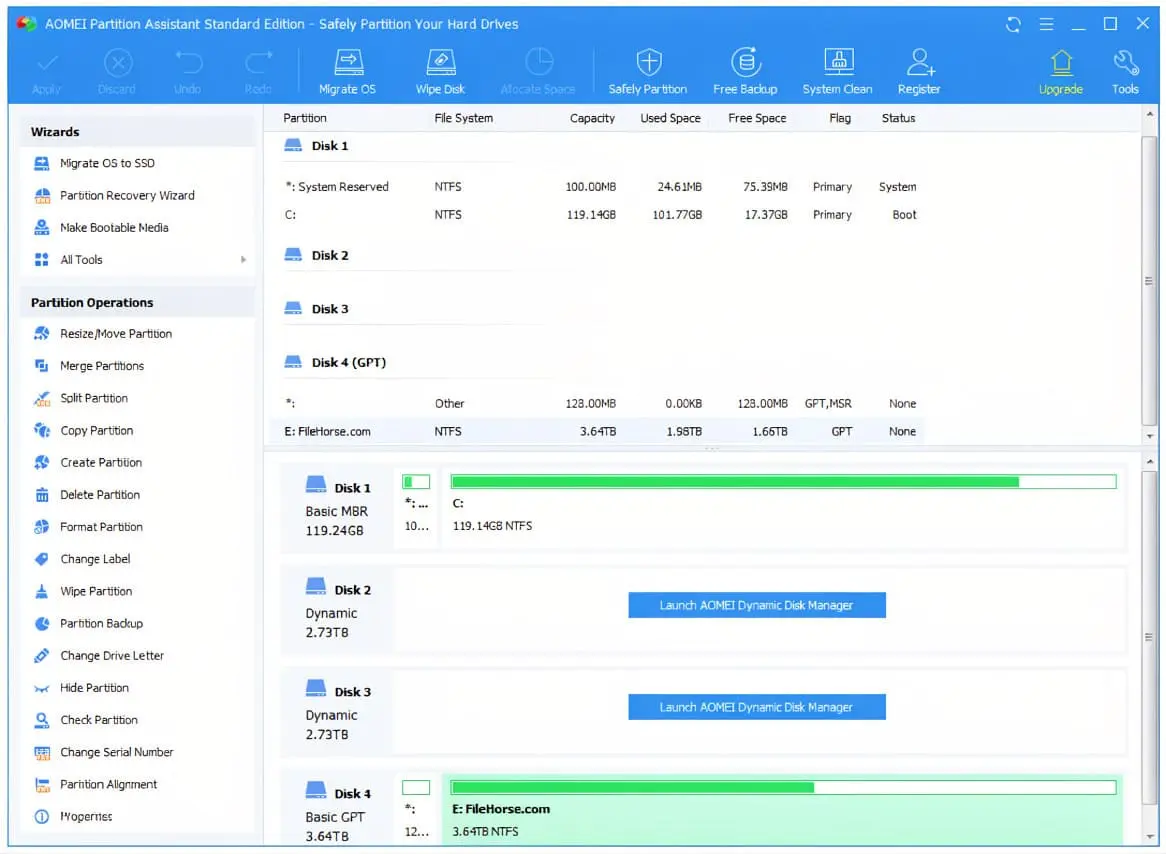Image resolution: width=1166 pixels, height=854 pixels.
Task: Open the hamburger menu in title bar
Action: pyautogui.click(x=1046, y=25)
